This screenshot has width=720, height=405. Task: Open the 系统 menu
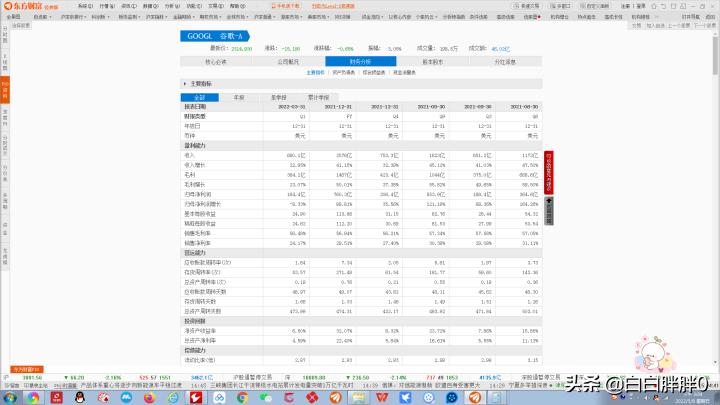point(85,6)
